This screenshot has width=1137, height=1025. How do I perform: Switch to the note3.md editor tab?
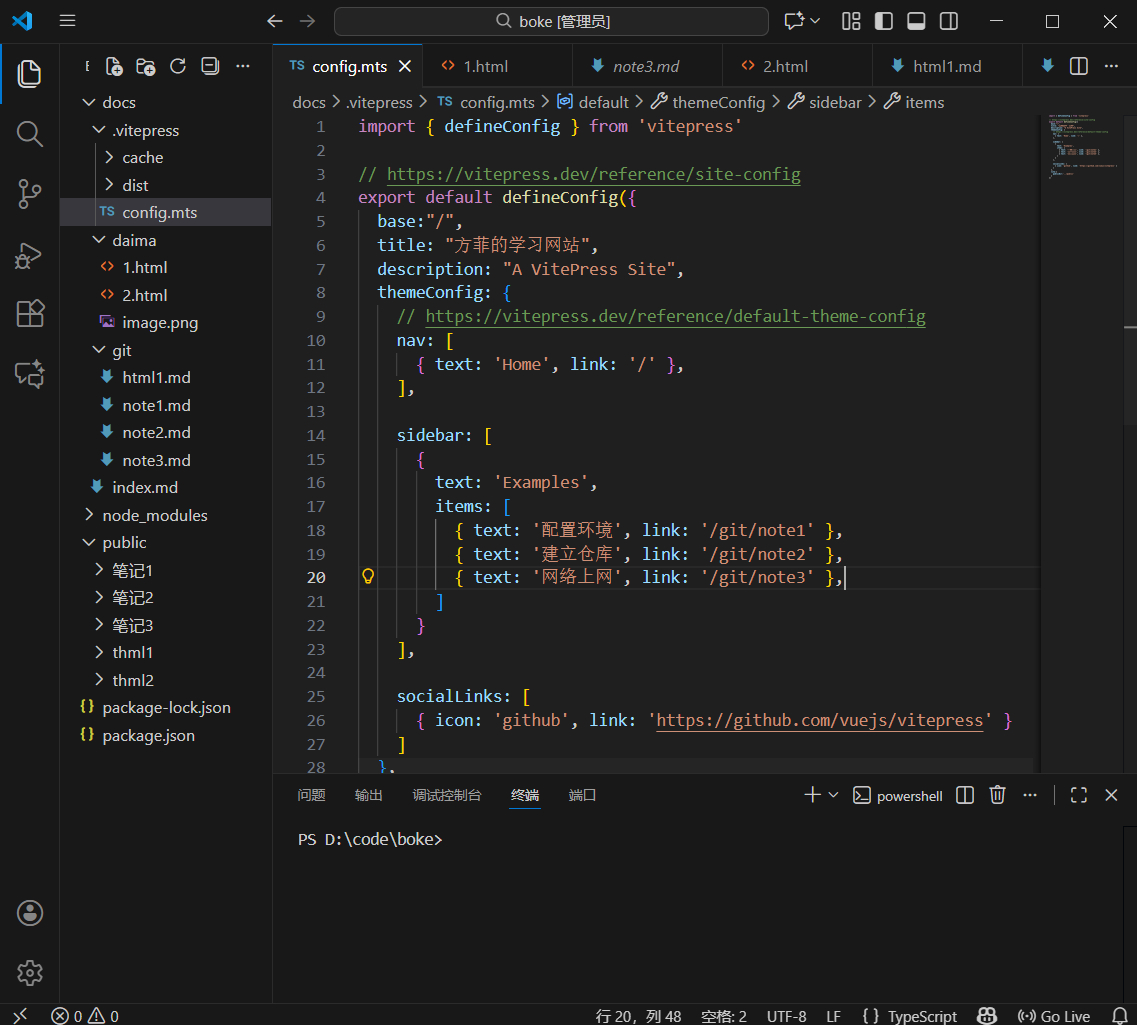click(x=645, y=66)
